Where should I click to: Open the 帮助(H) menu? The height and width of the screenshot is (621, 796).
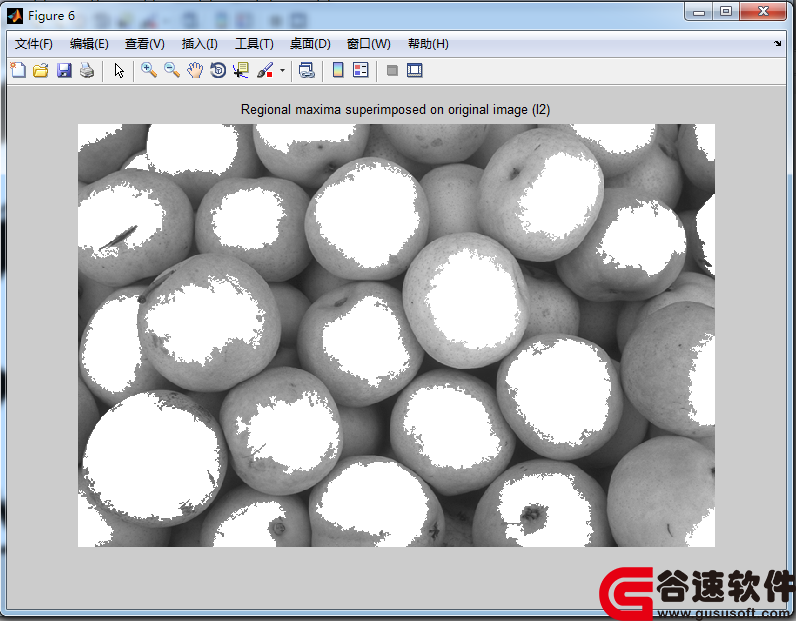click(428, 44)
